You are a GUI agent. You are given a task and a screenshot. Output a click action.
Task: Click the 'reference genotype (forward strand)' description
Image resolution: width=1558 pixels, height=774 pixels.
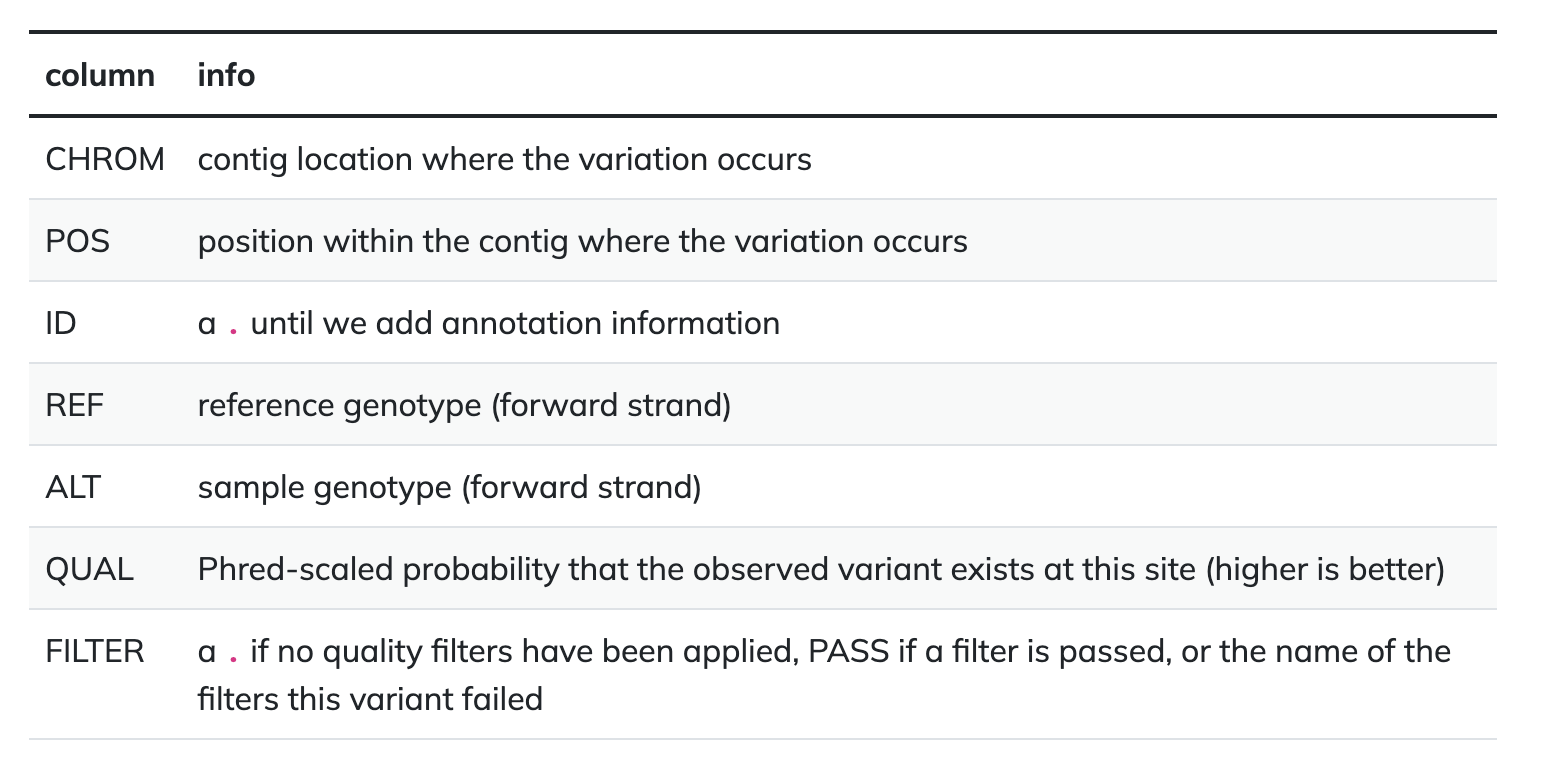(464, 405)
